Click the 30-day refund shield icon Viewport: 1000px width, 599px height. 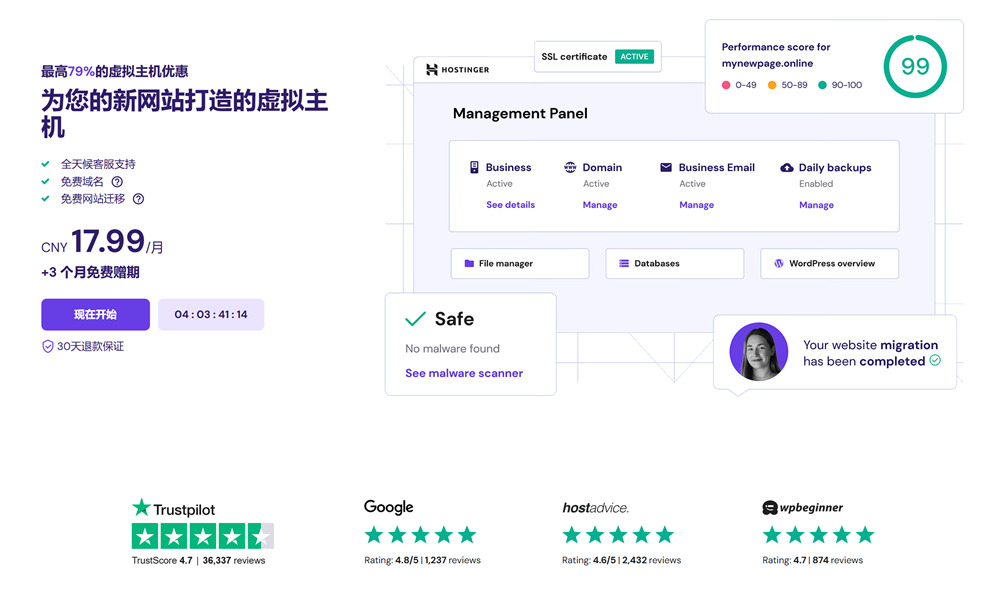point(47,346)
